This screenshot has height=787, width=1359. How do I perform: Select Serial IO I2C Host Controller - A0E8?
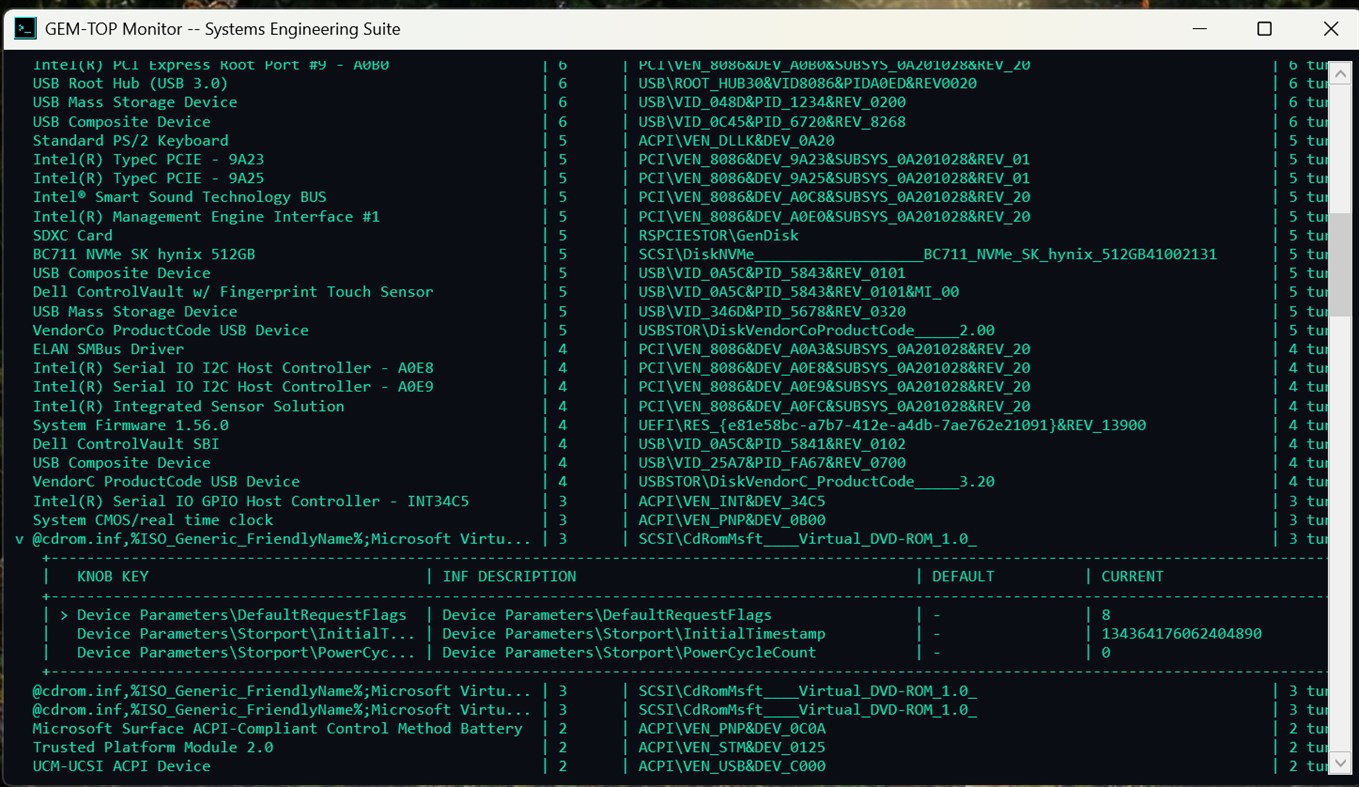click(x=233, y=369)
